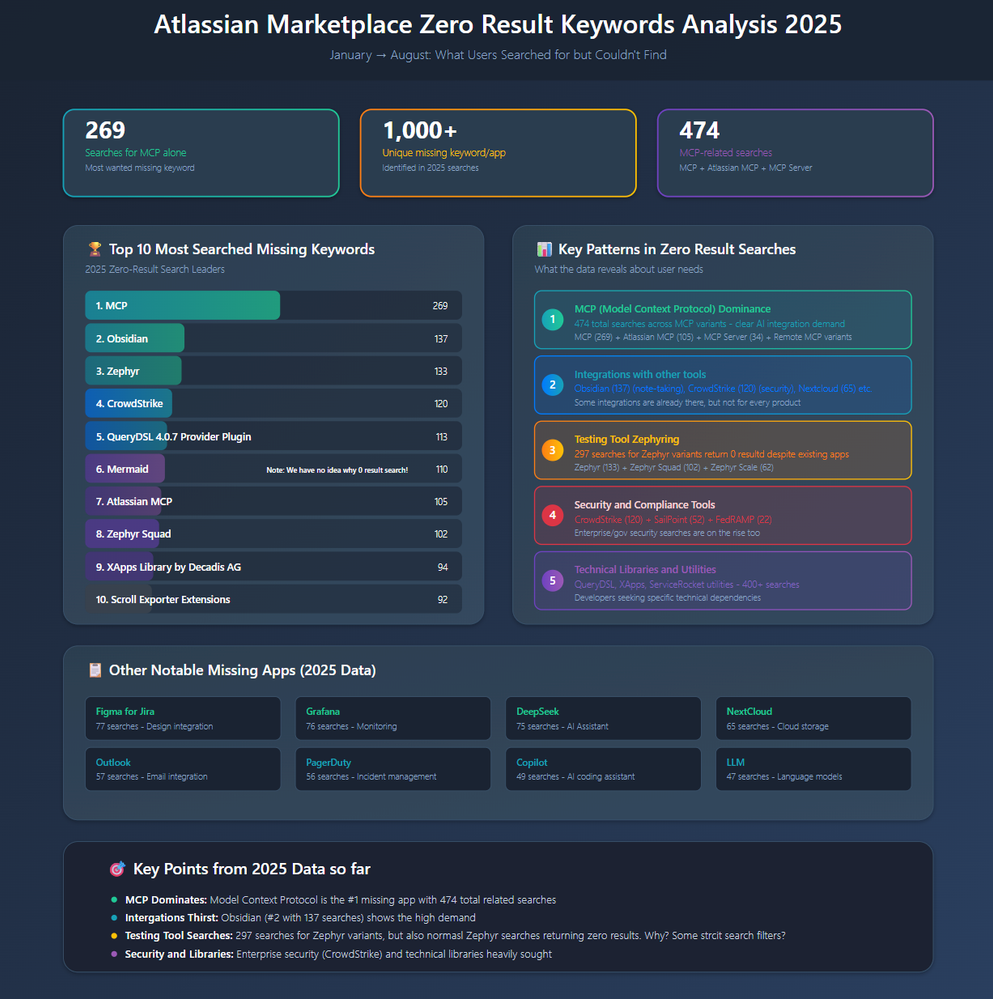Screen dimensions: 993x999
Task: Click the value '137' in the Obsidian row
Action: 441,339
